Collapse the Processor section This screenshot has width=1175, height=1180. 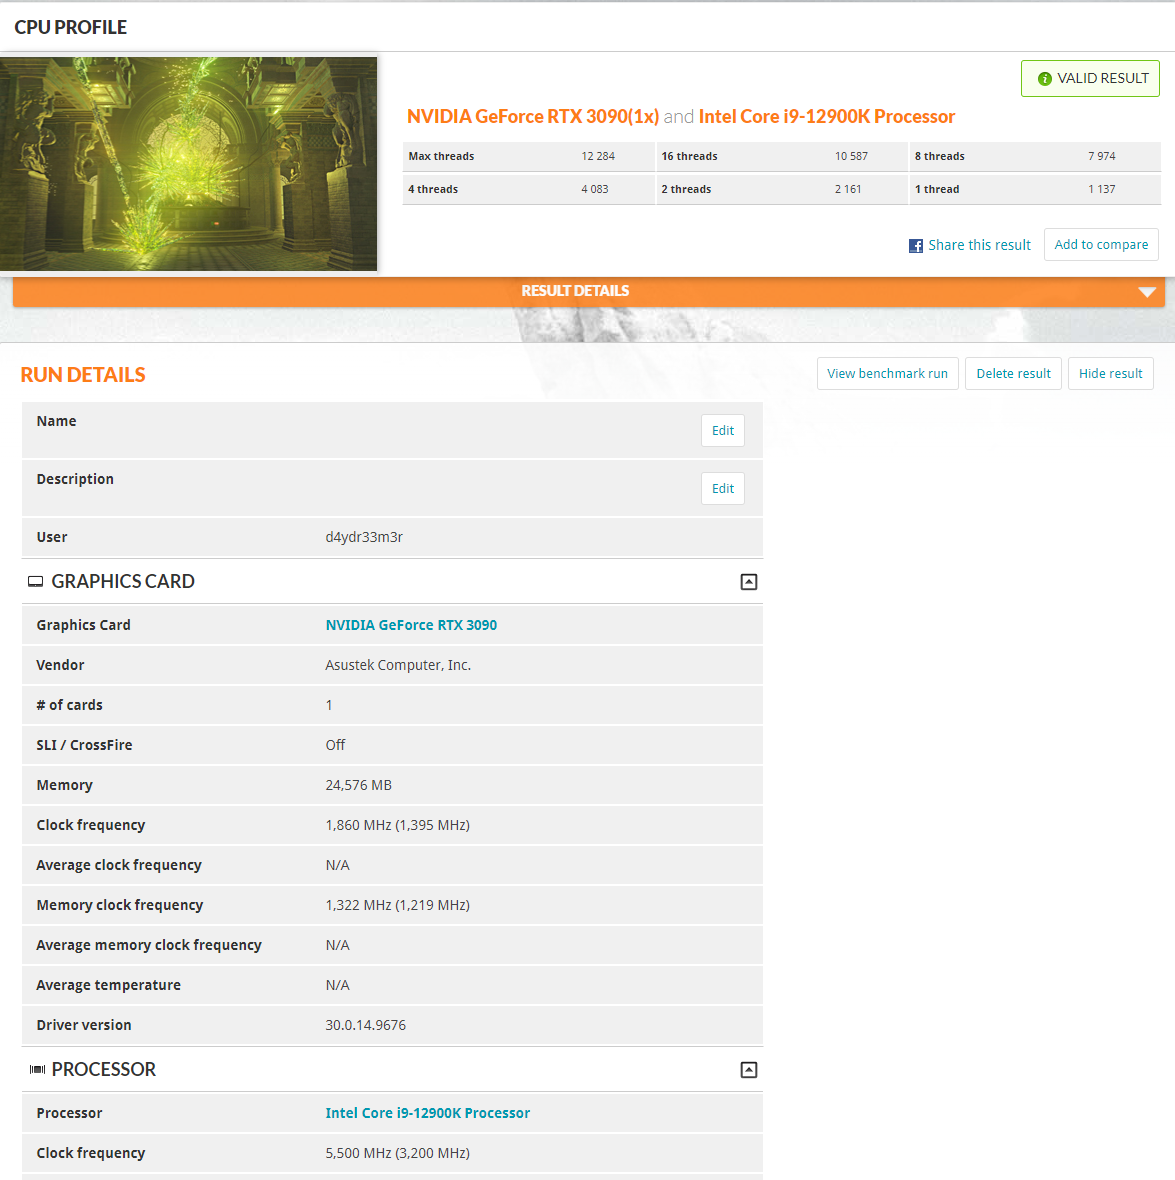[748, 1070]
